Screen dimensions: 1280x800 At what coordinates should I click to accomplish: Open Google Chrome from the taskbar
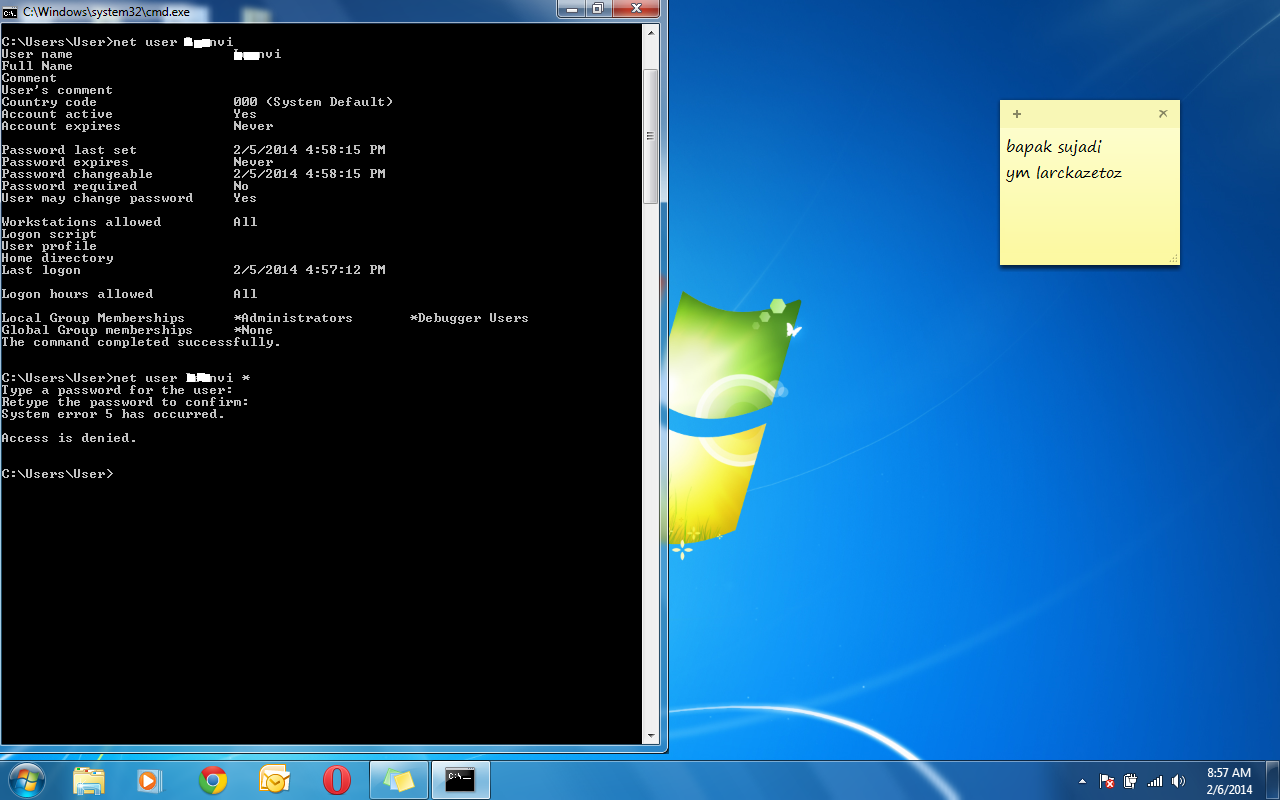click(x=213, y=780)
